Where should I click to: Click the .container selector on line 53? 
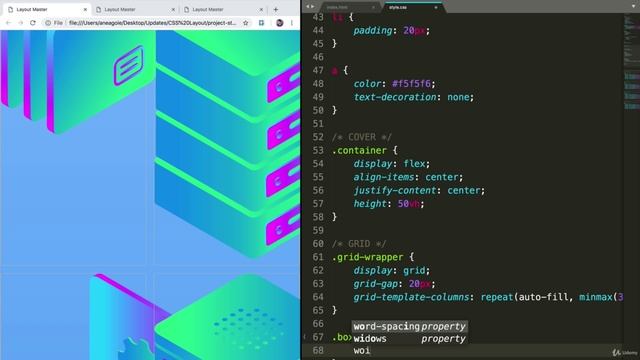point(359,150)
